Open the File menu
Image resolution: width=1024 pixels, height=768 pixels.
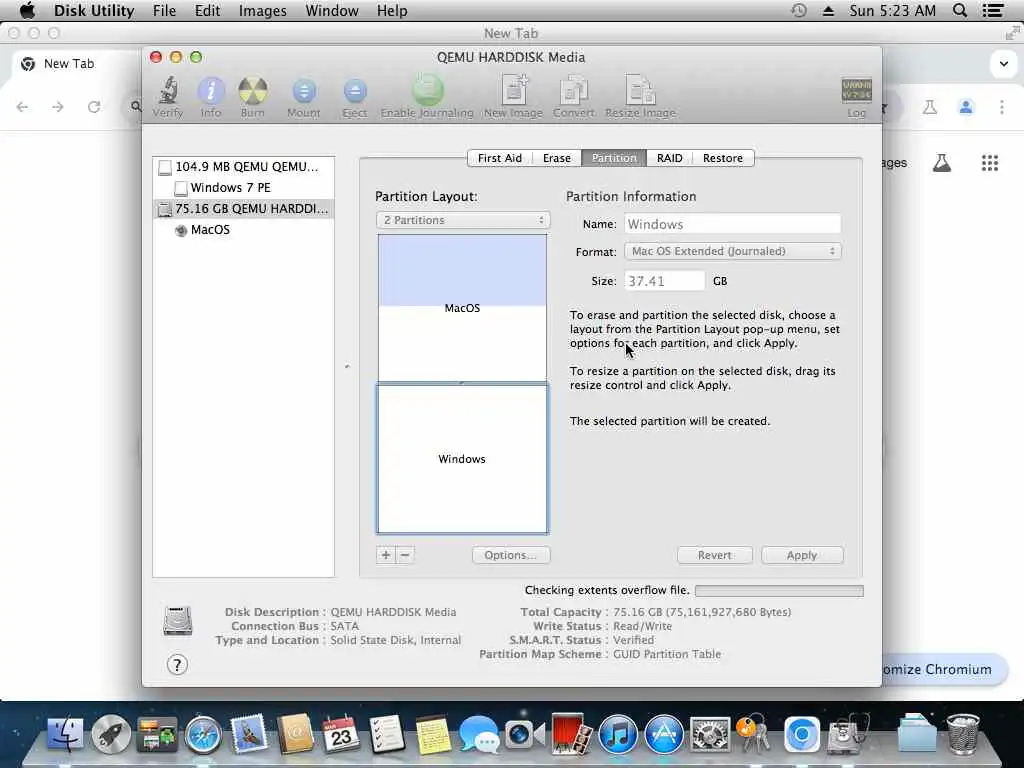click(165, 10)
